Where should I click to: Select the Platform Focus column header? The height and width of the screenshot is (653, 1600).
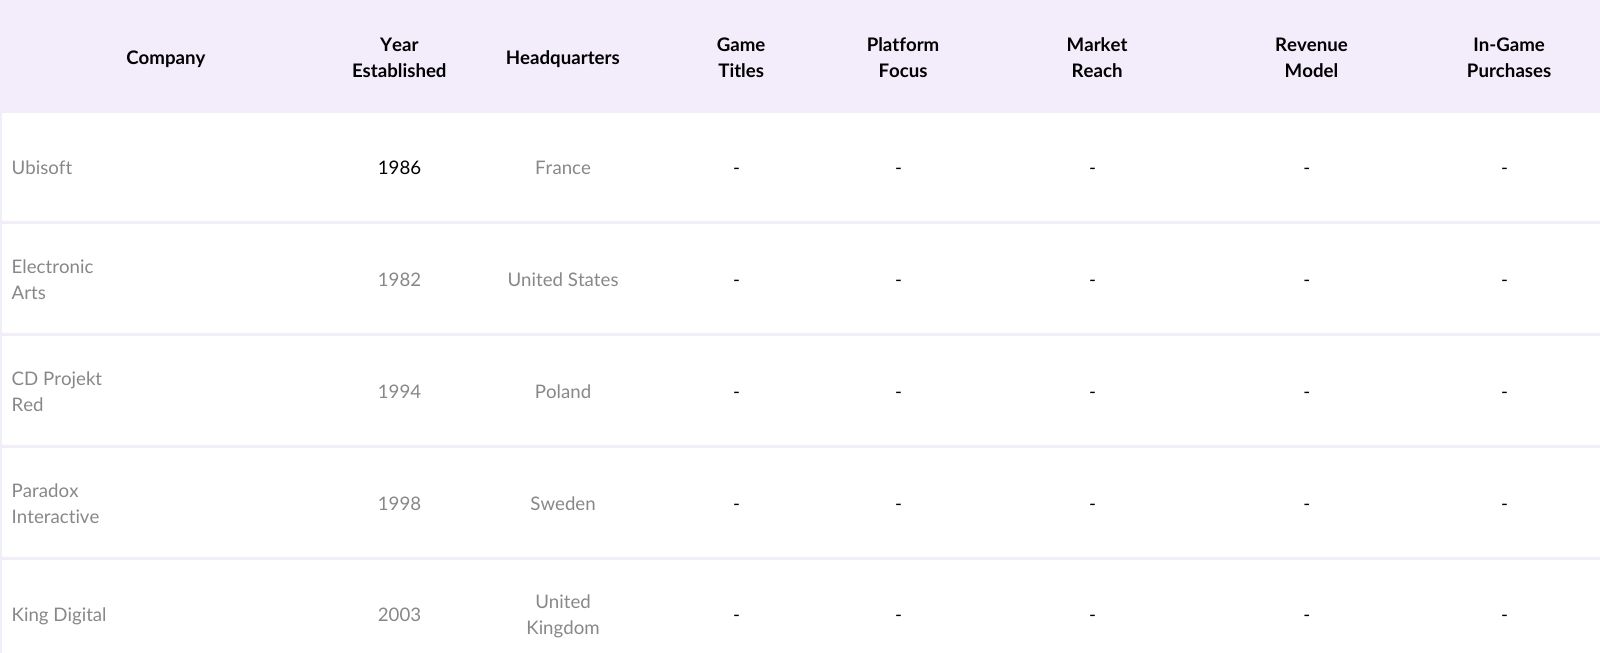[x=902, y=57]
